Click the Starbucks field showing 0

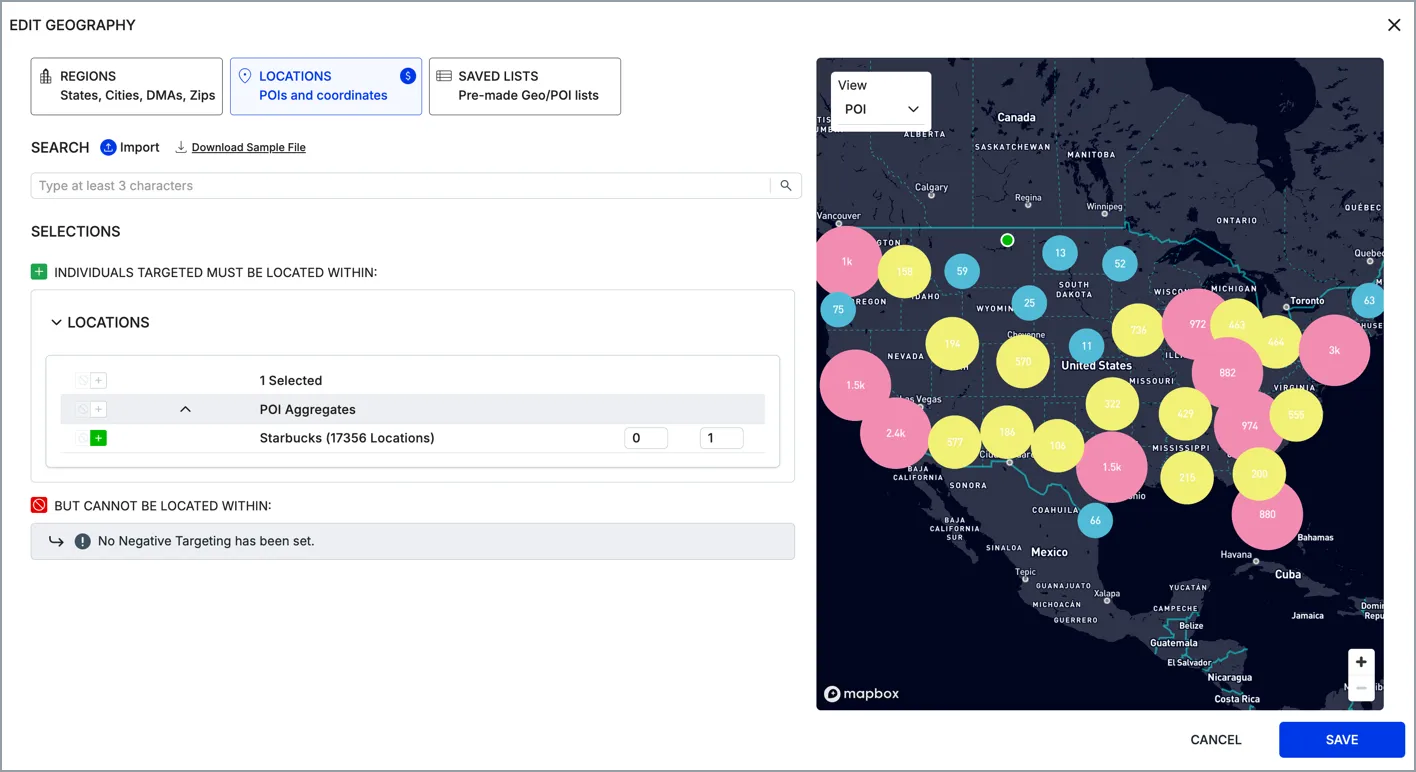(646, 438)
